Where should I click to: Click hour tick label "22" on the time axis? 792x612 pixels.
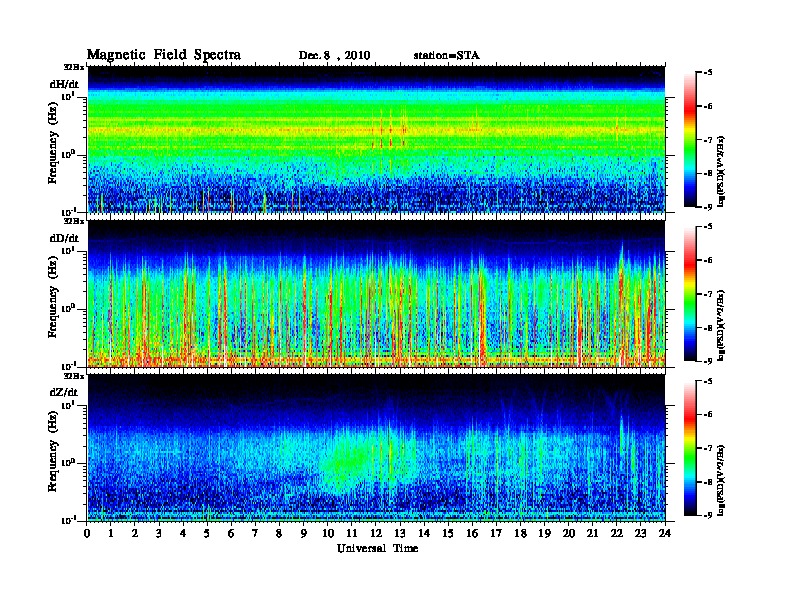tap(617, 534)
